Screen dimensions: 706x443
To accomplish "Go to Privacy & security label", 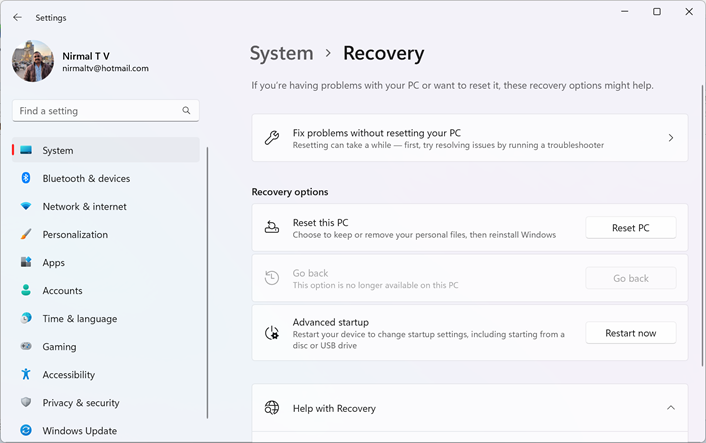I will [x=81, y=402].
